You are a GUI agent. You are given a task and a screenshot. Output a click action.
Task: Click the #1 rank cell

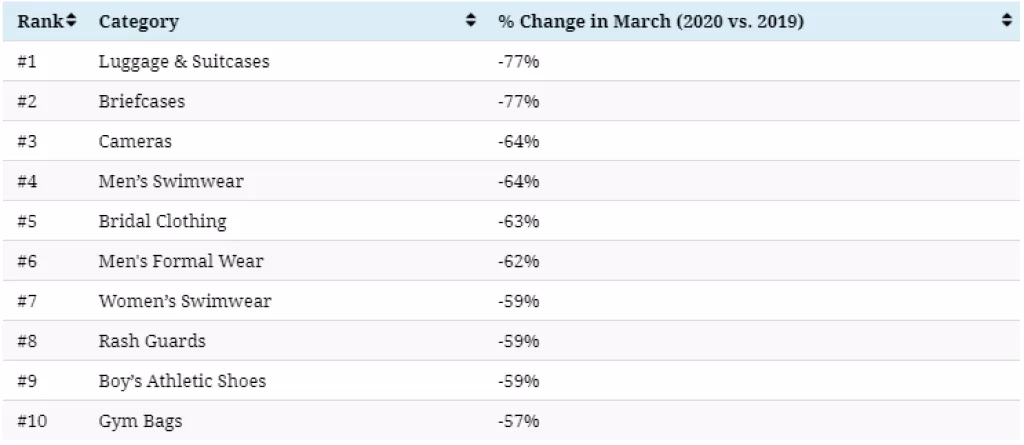[x=27, y=62]
